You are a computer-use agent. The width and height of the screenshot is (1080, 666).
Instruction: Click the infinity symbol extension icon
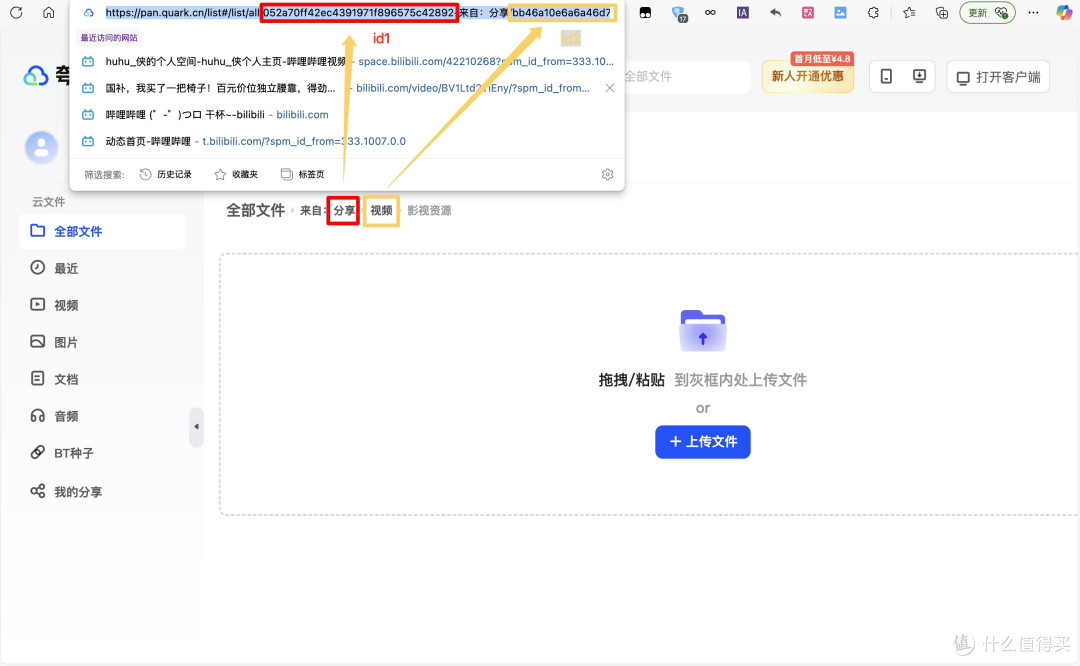click(710, 12)
